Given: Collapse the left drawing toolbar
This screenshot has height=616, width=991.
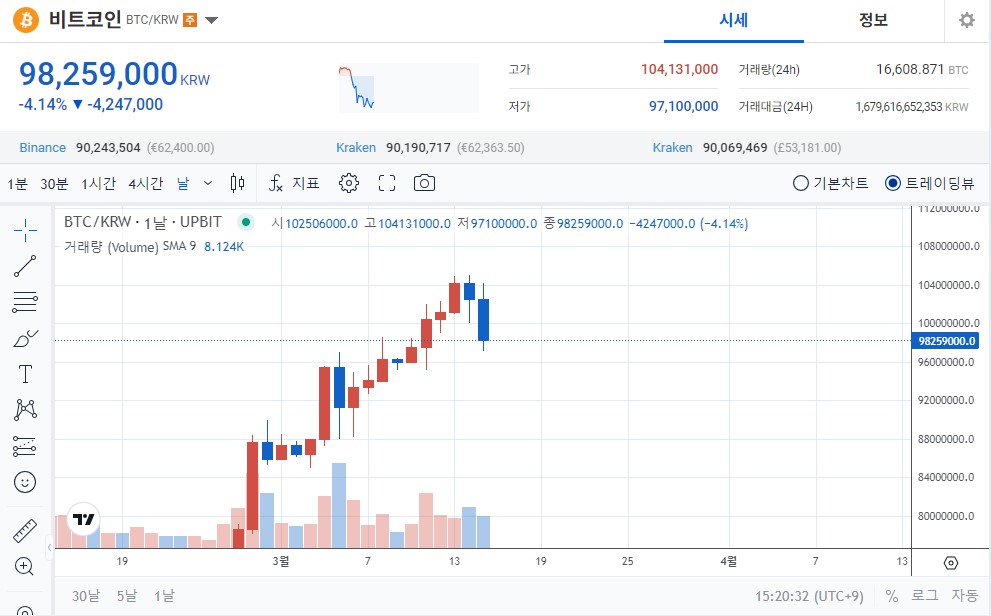Looking at the screenshot, I should pyautogui.click(x=49, y=547).
